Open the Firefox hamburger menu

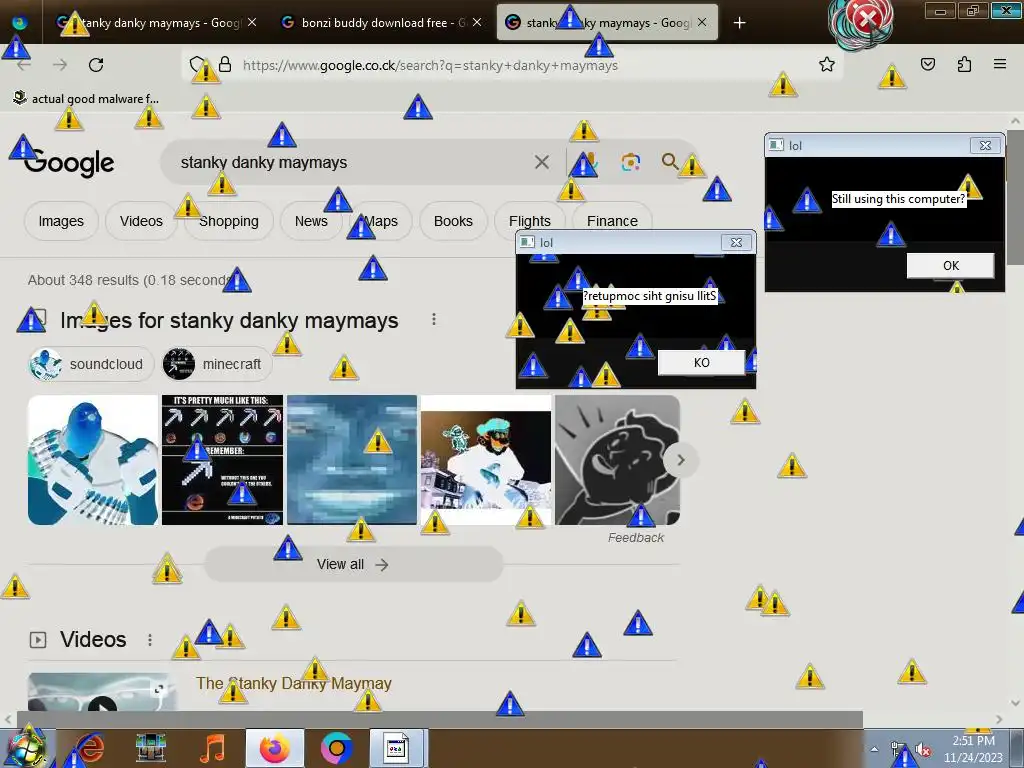click(1000, 64)
